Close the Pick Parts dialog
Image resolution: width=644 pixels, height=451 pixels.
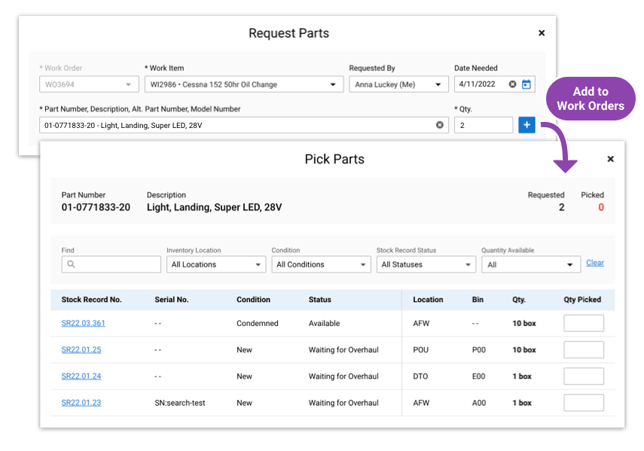tap(610, 159)
